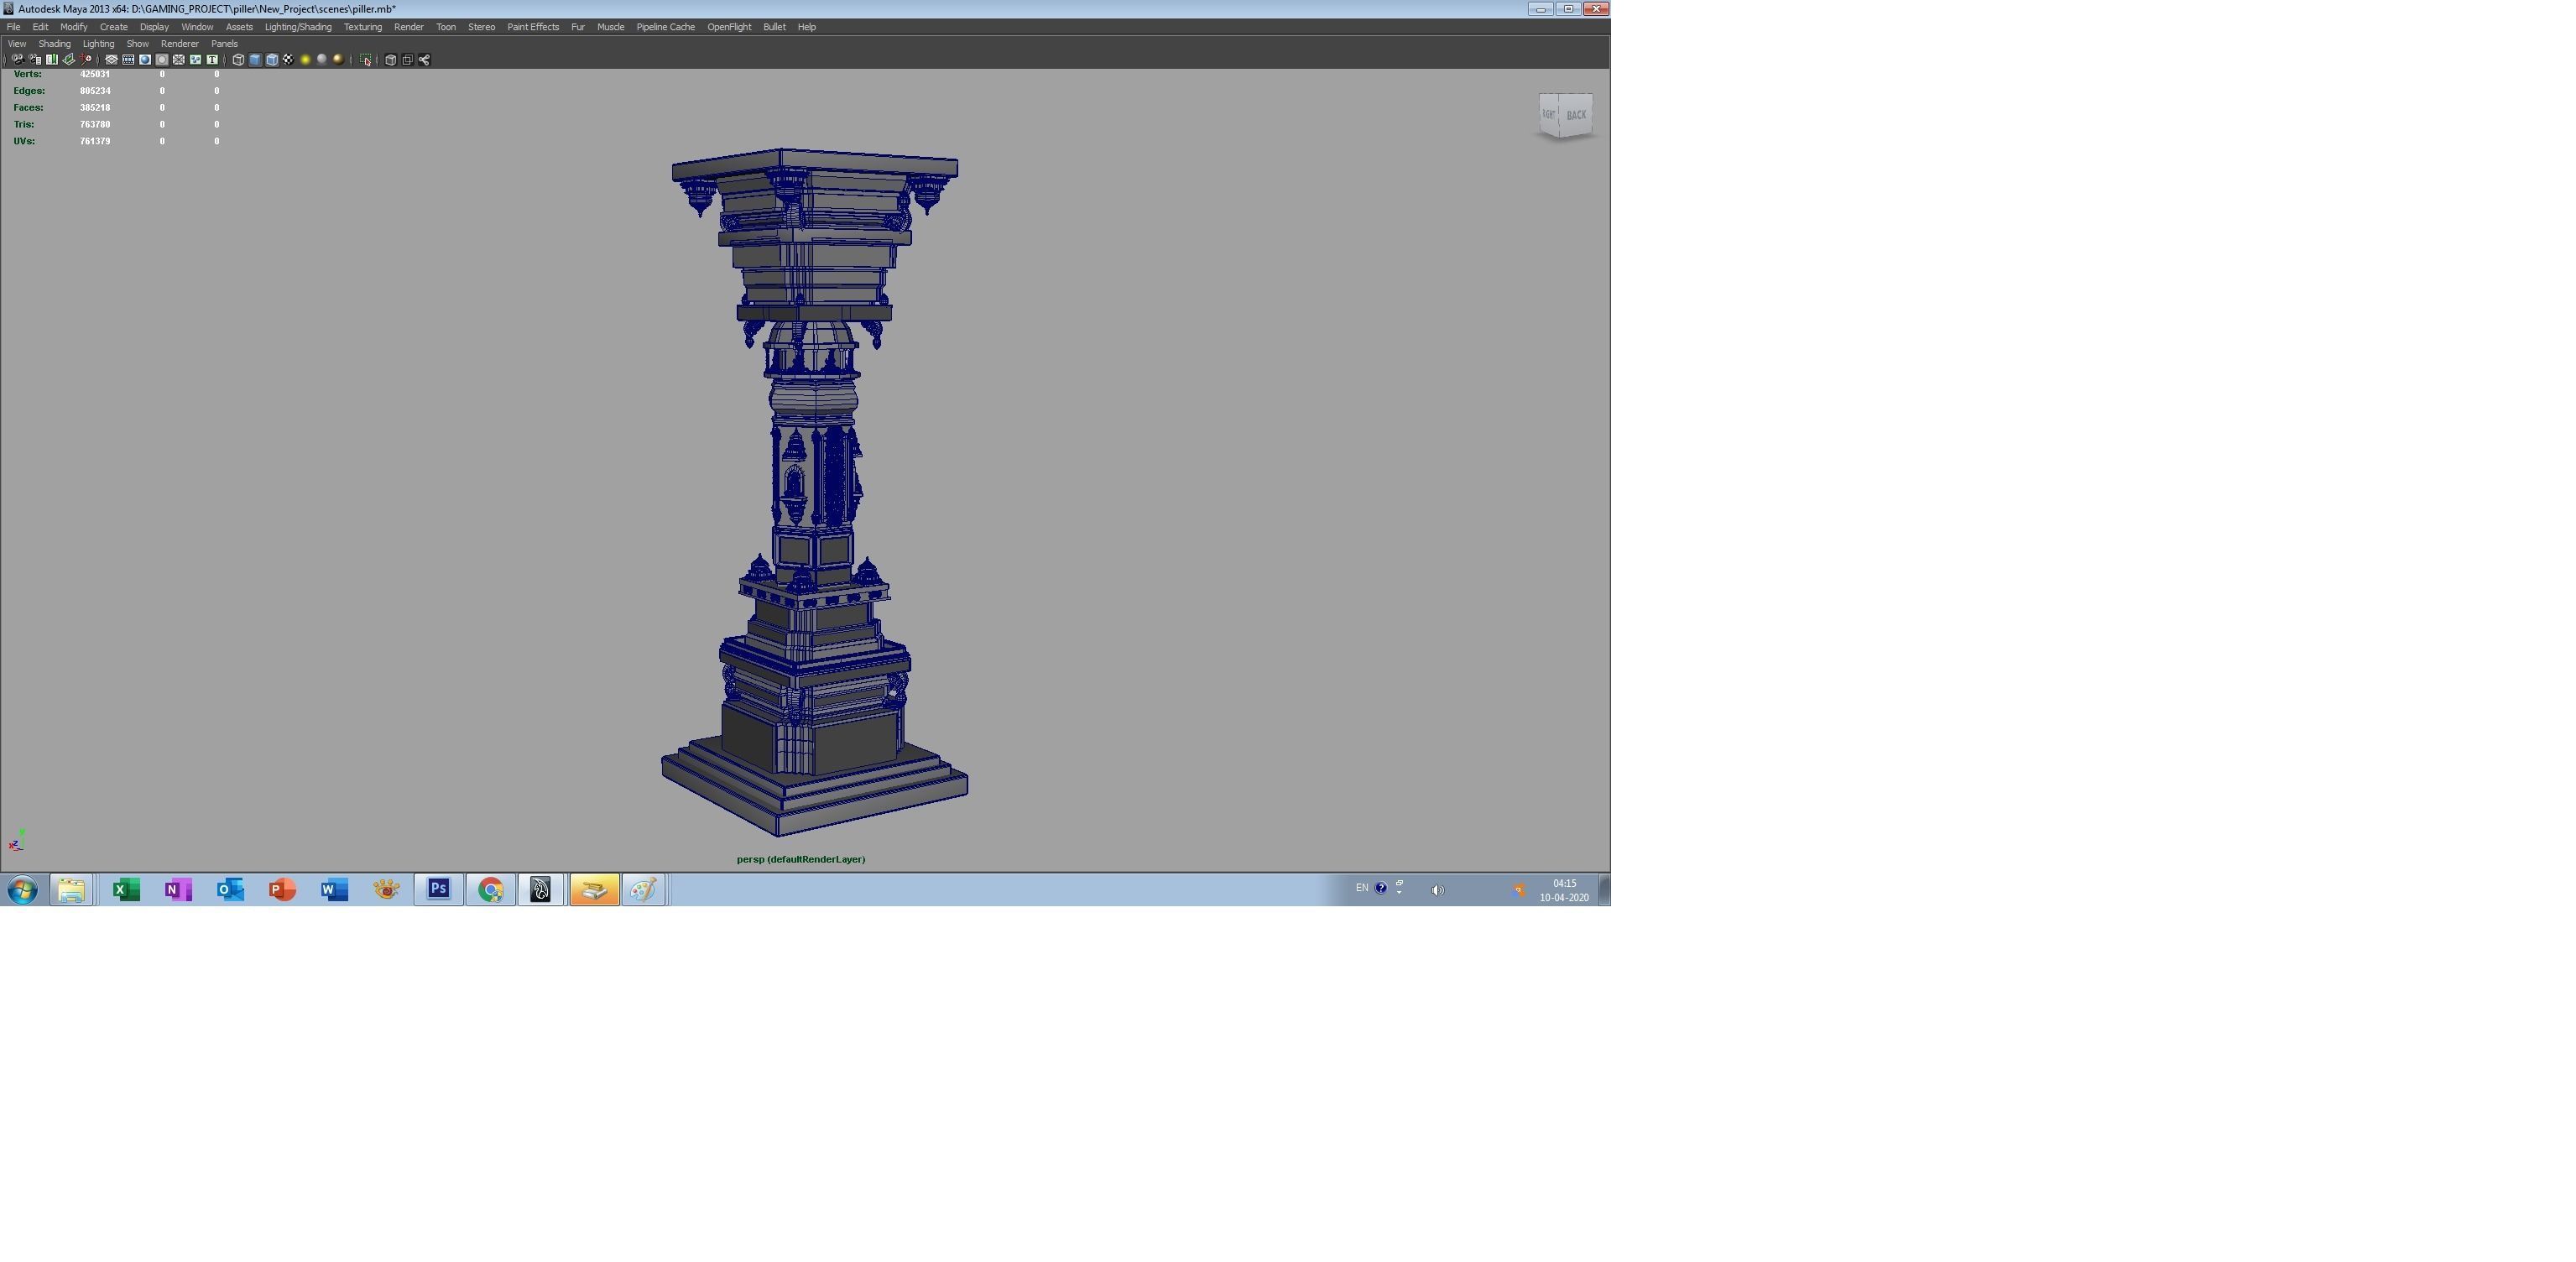Screen dimensions: 2576x1262
Task: Open the Assets menu
Action: pos(239,27)
